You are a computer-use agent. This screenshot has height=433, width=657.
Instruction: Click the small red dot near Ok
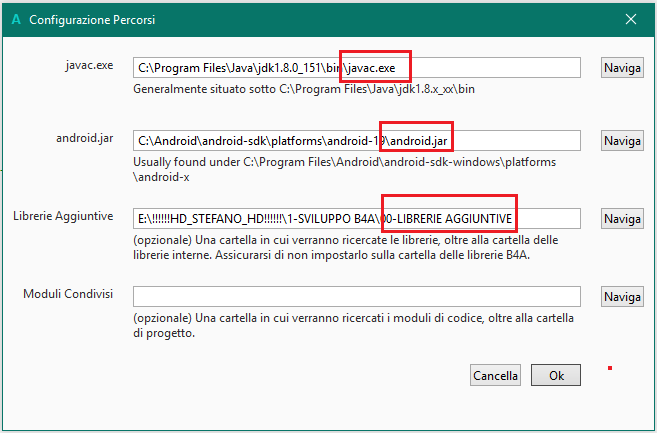610,368
